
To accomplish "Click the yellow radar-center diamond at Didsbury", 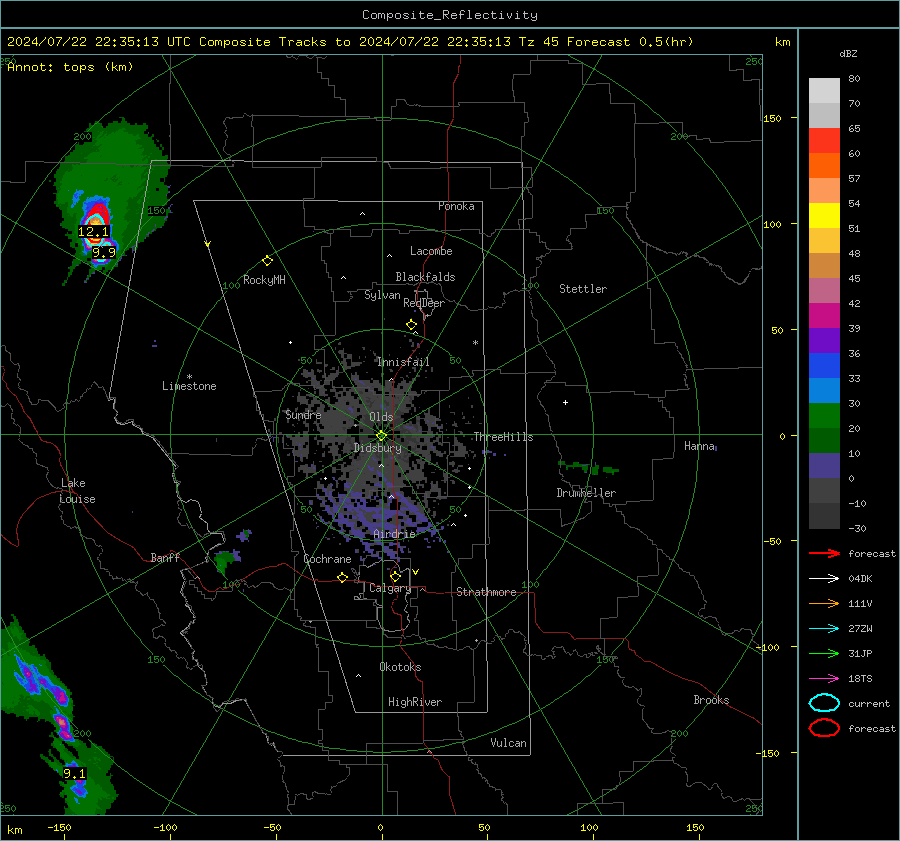I will pyautogui.click(x=381, y=436).
